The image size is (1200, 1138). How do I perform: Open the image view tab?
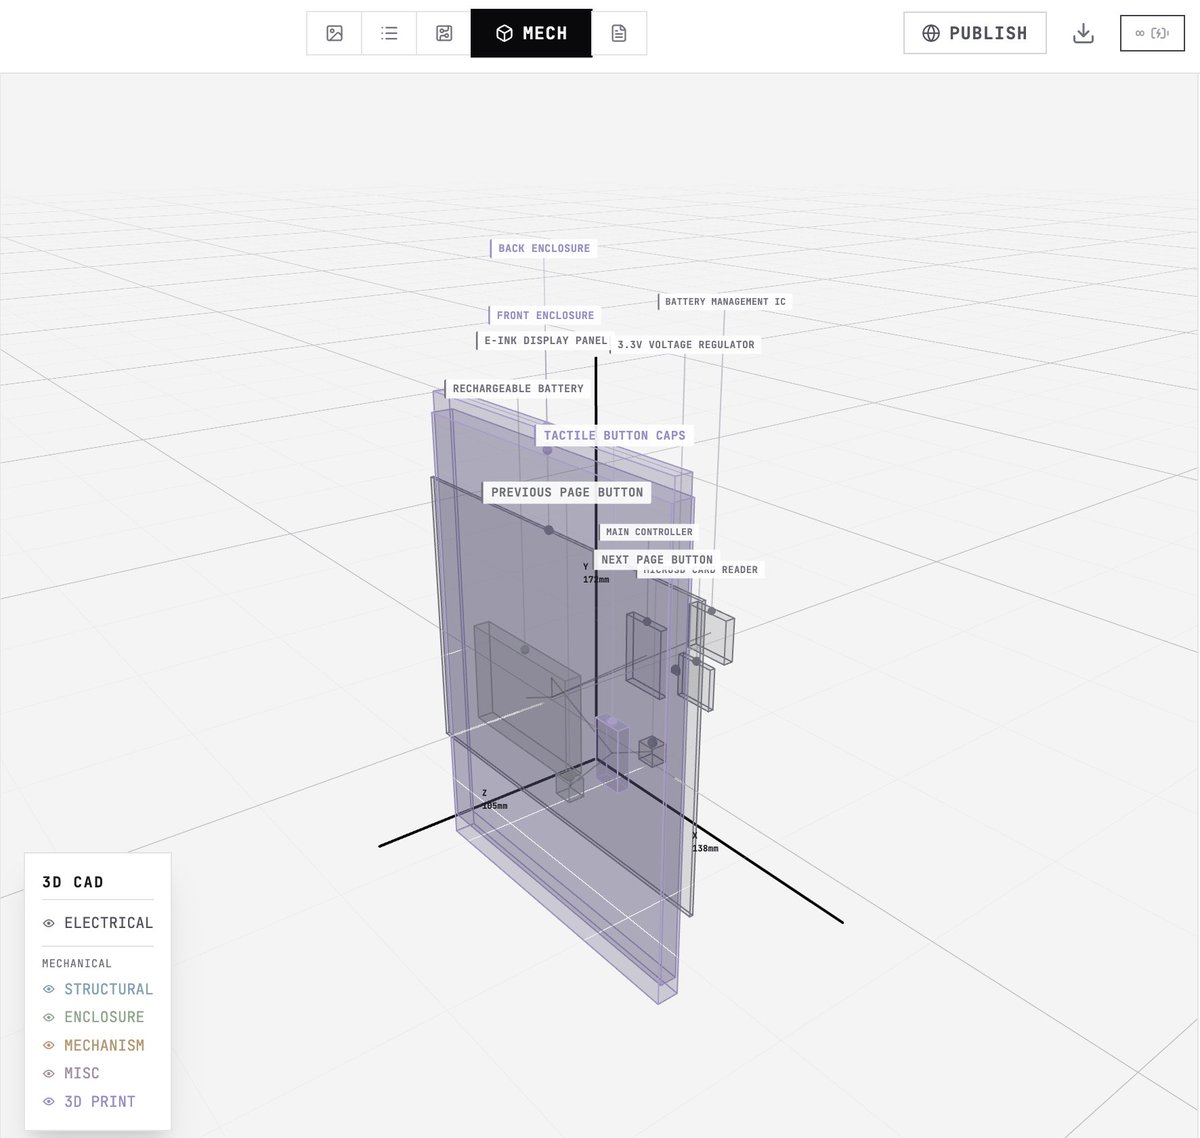[x=334, y=33]
